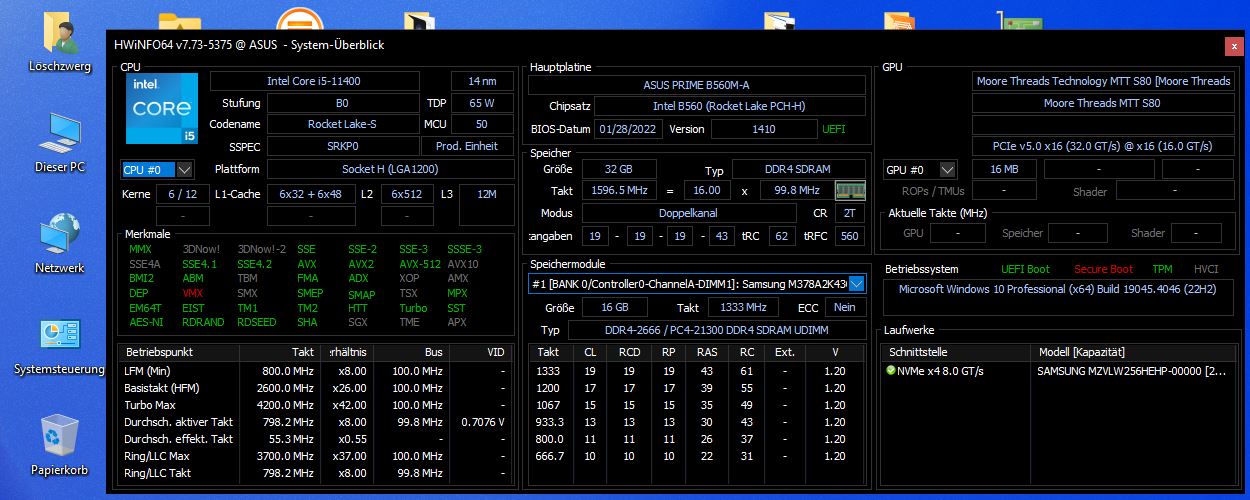Select the Netzwerk desktop icon
This screenshot has width=1250, height=500.
tap(60, 244)
